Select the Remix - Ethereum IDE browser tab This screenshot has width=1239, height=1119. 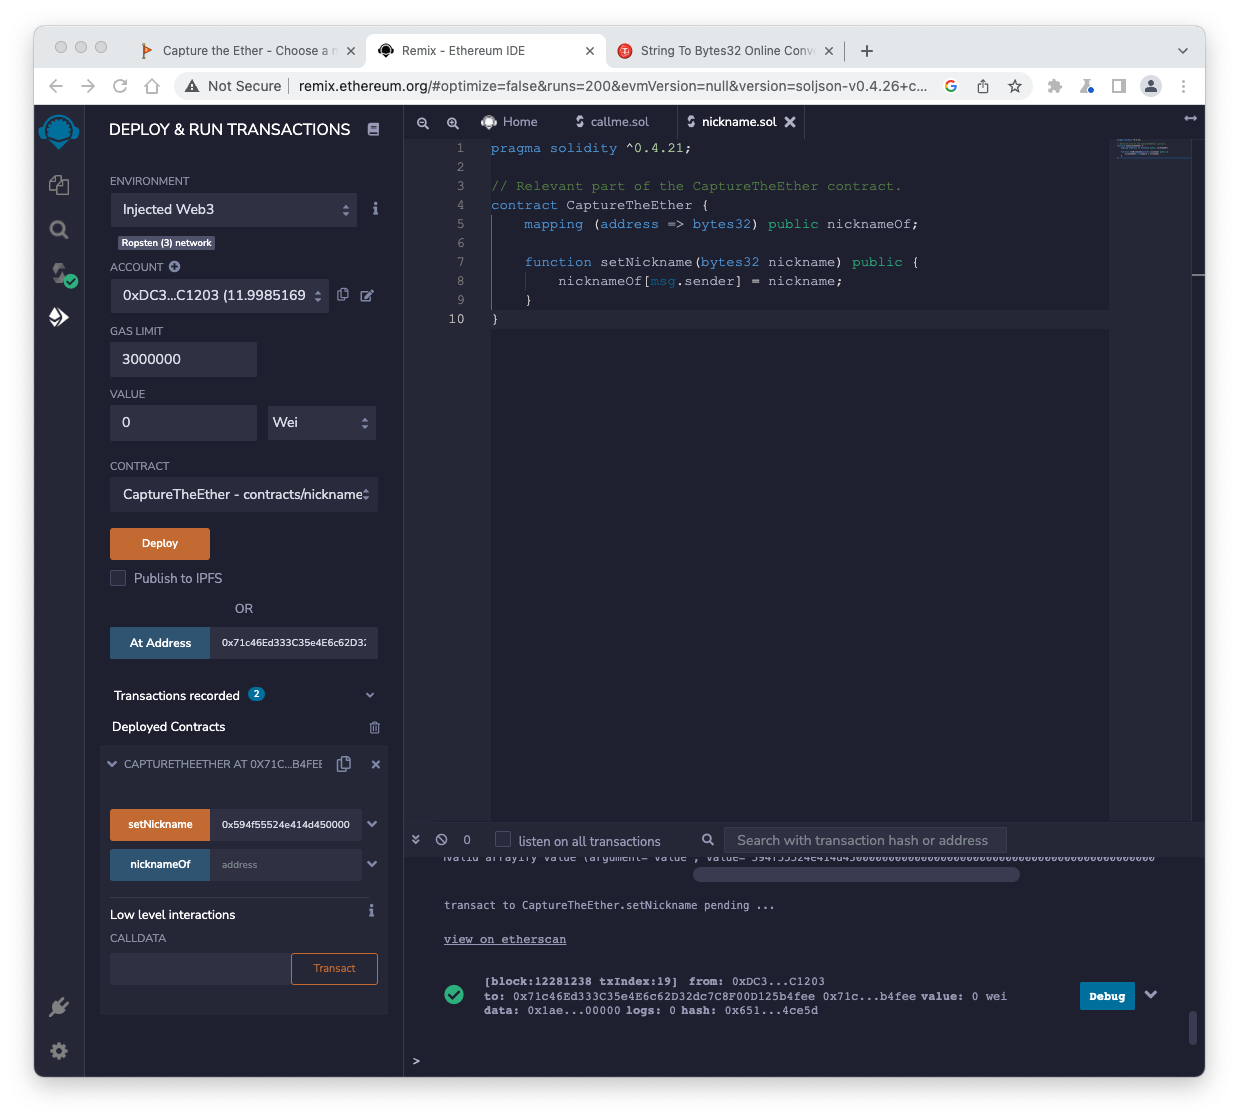coord(486,51)
